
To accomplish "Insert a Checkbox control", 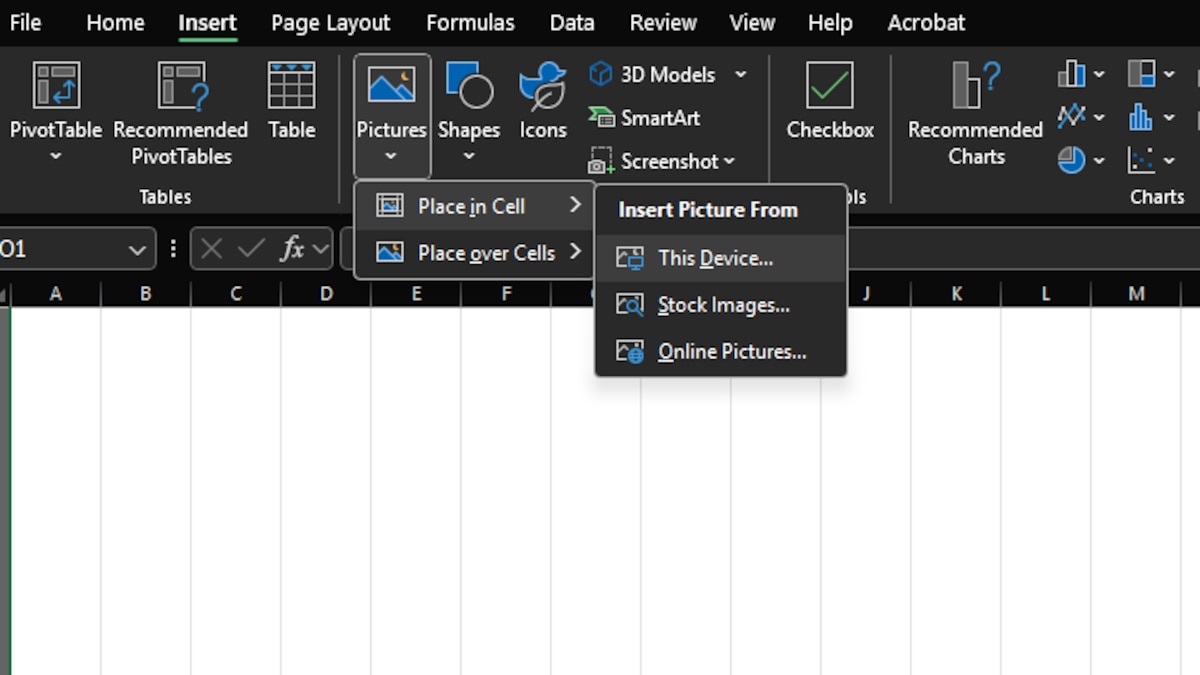I will point(830,100).
